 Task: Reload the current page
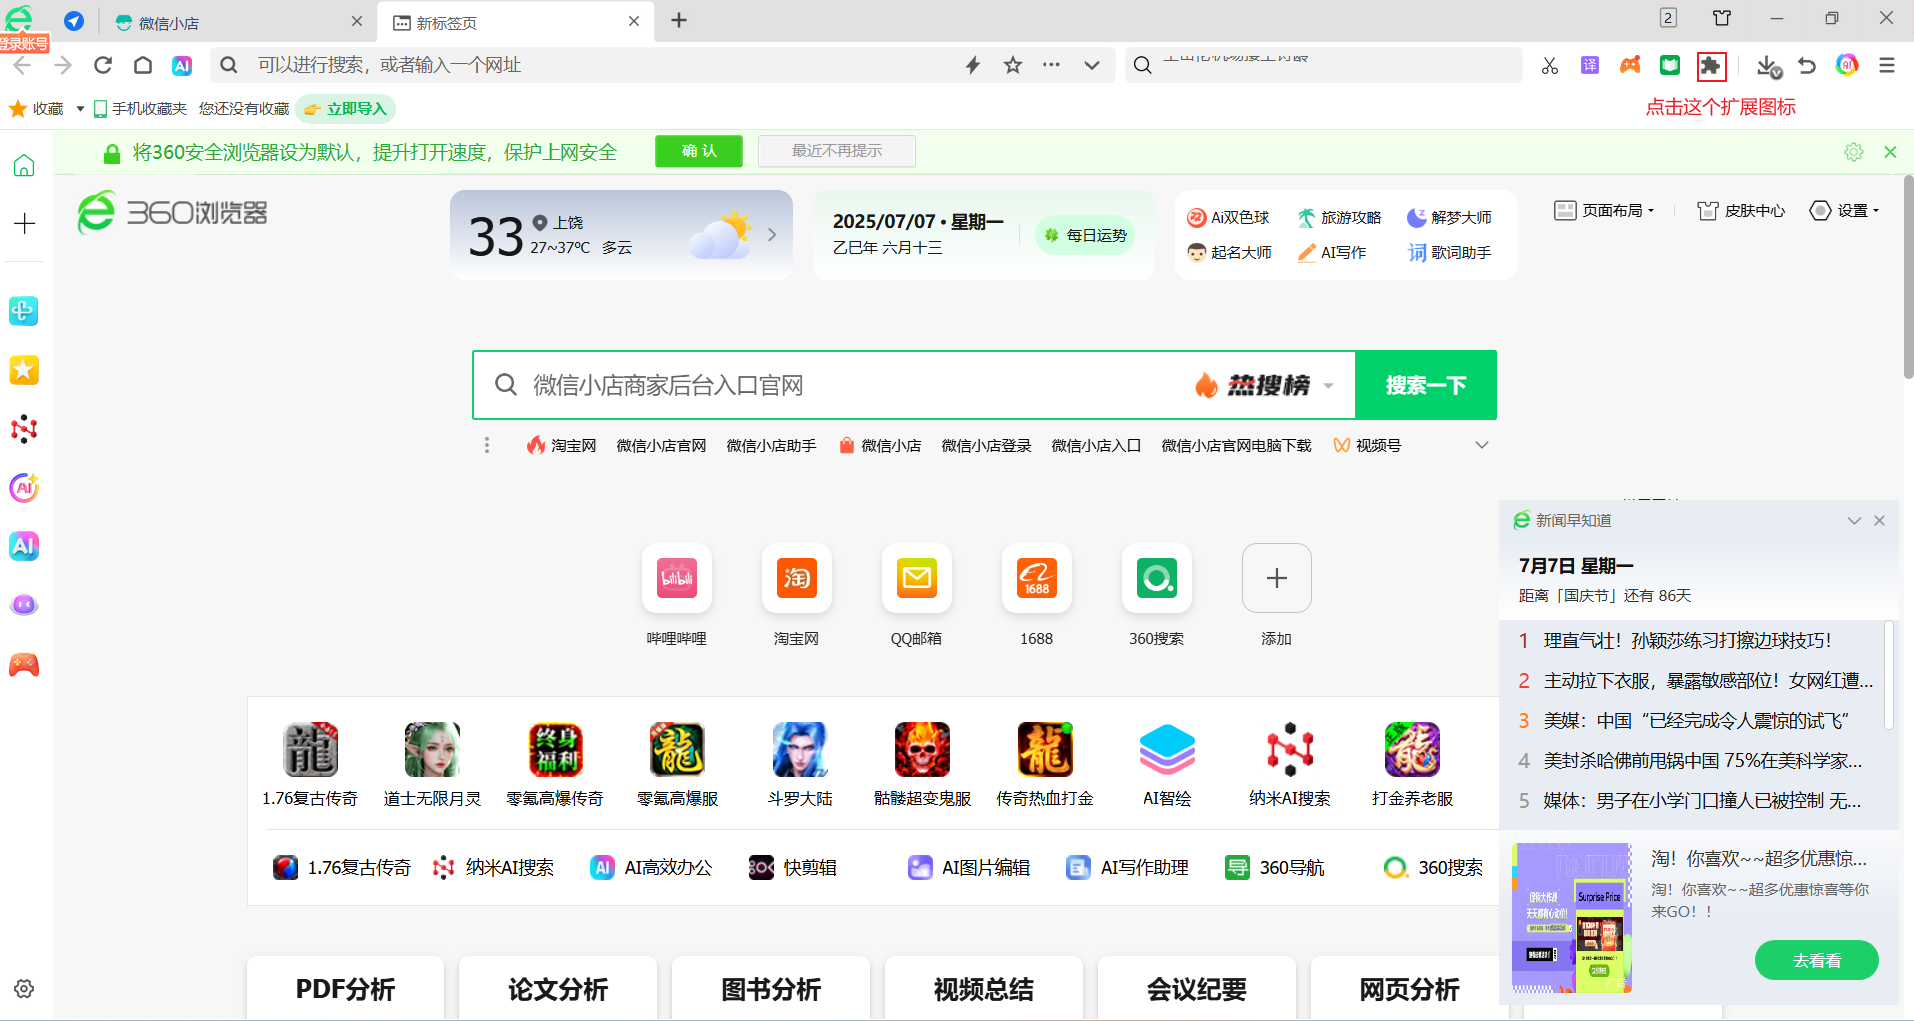[x=103, y=65]
